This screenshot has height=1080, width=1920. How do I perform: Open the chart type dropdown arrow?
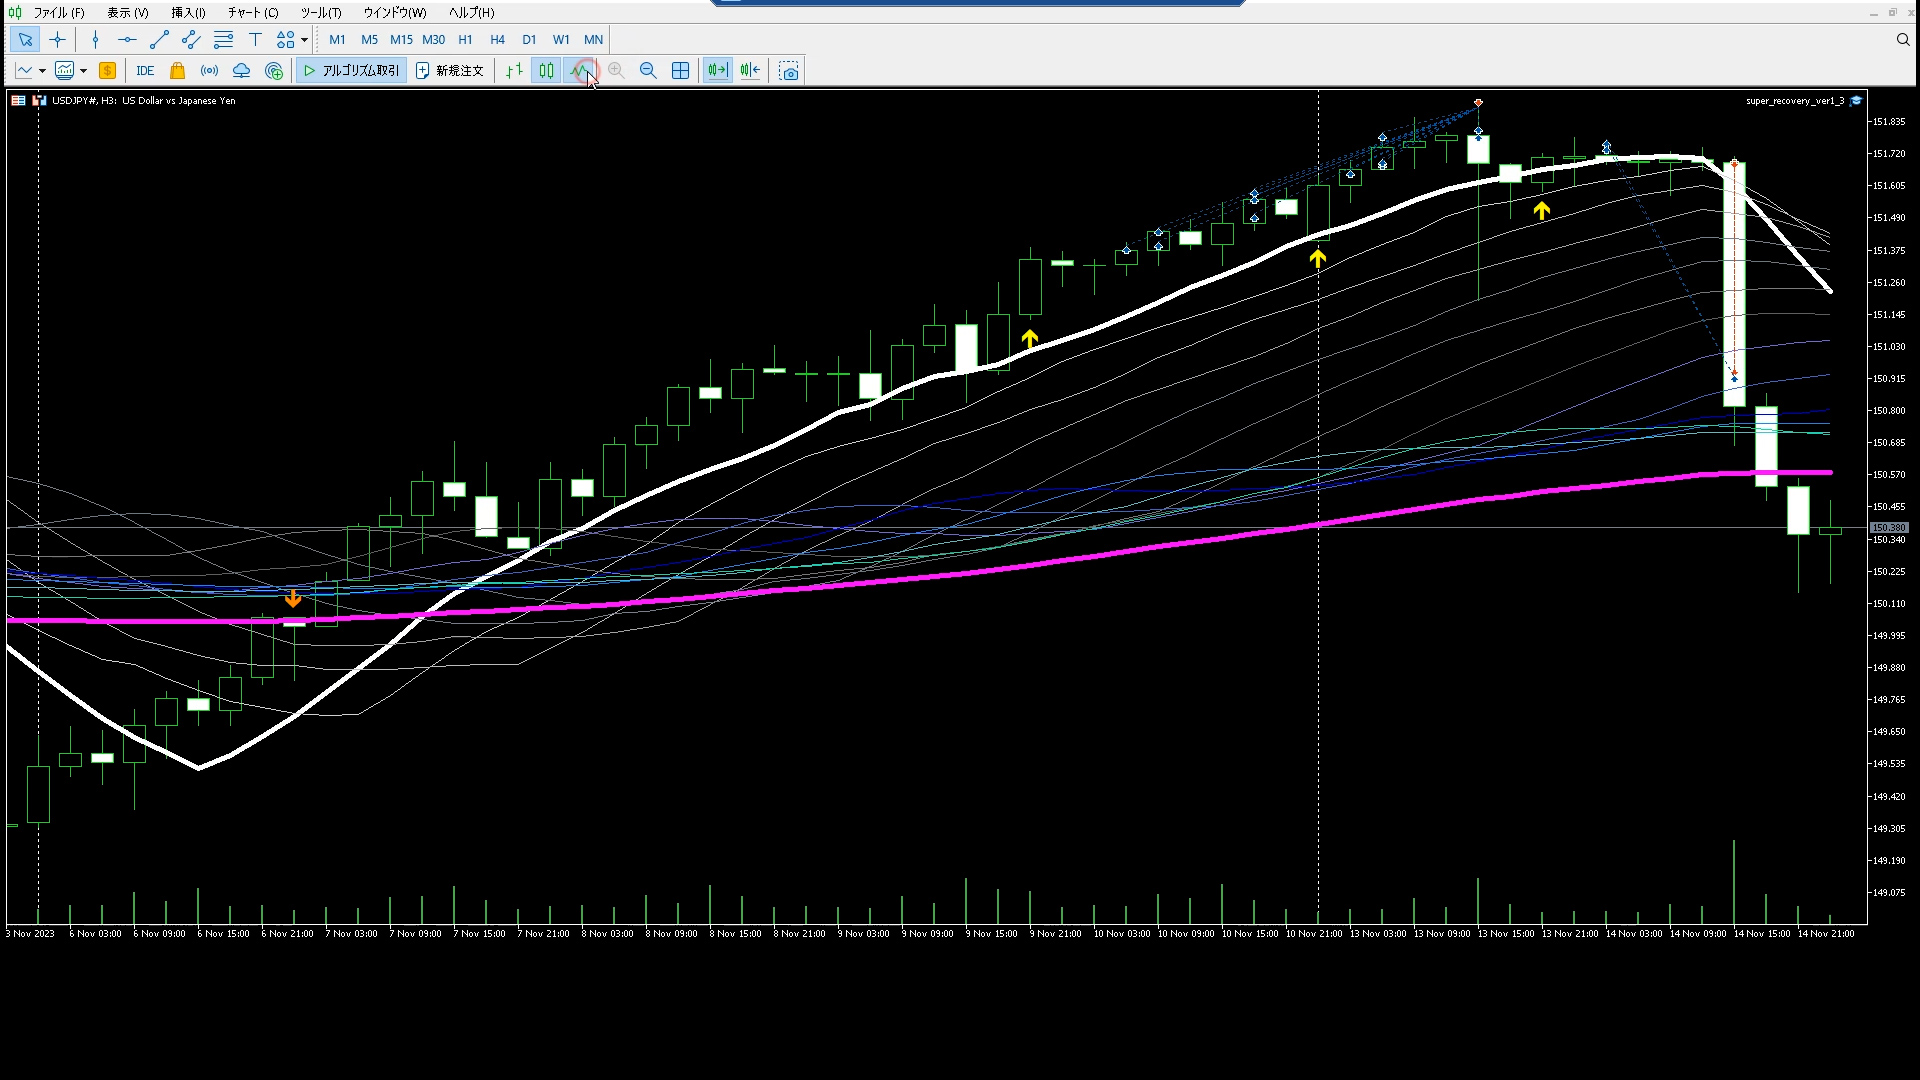point(42,71)
